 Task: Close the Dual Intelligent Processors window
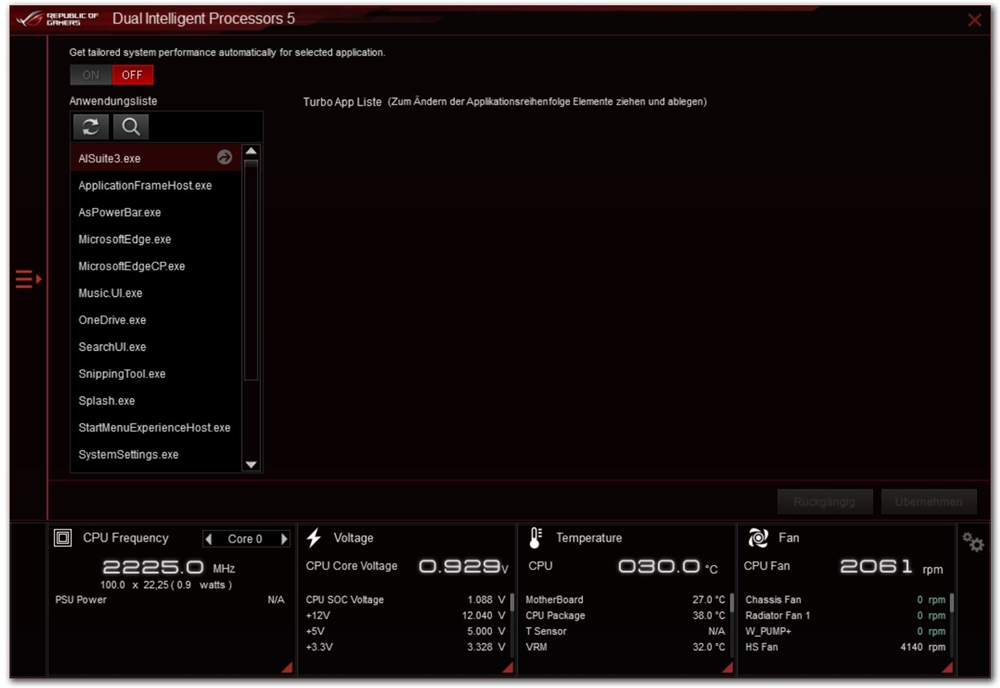click(974, 20)
